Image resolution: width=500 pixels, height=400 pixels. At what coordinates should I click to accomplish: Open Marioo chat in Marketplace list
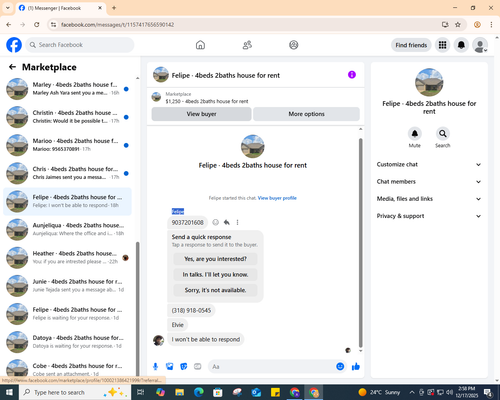[67, 145]
